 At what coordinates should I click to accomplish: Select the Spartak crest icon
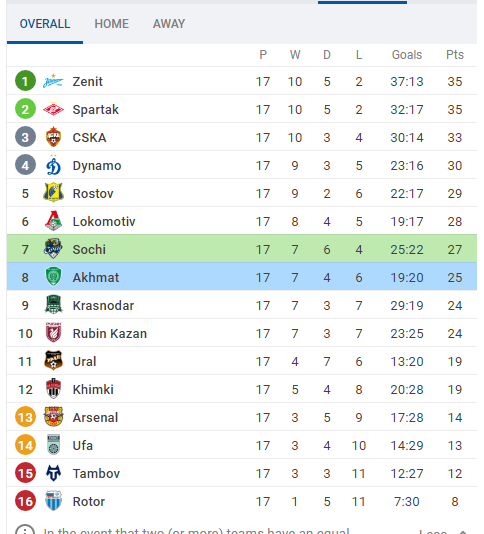(53, 109)
